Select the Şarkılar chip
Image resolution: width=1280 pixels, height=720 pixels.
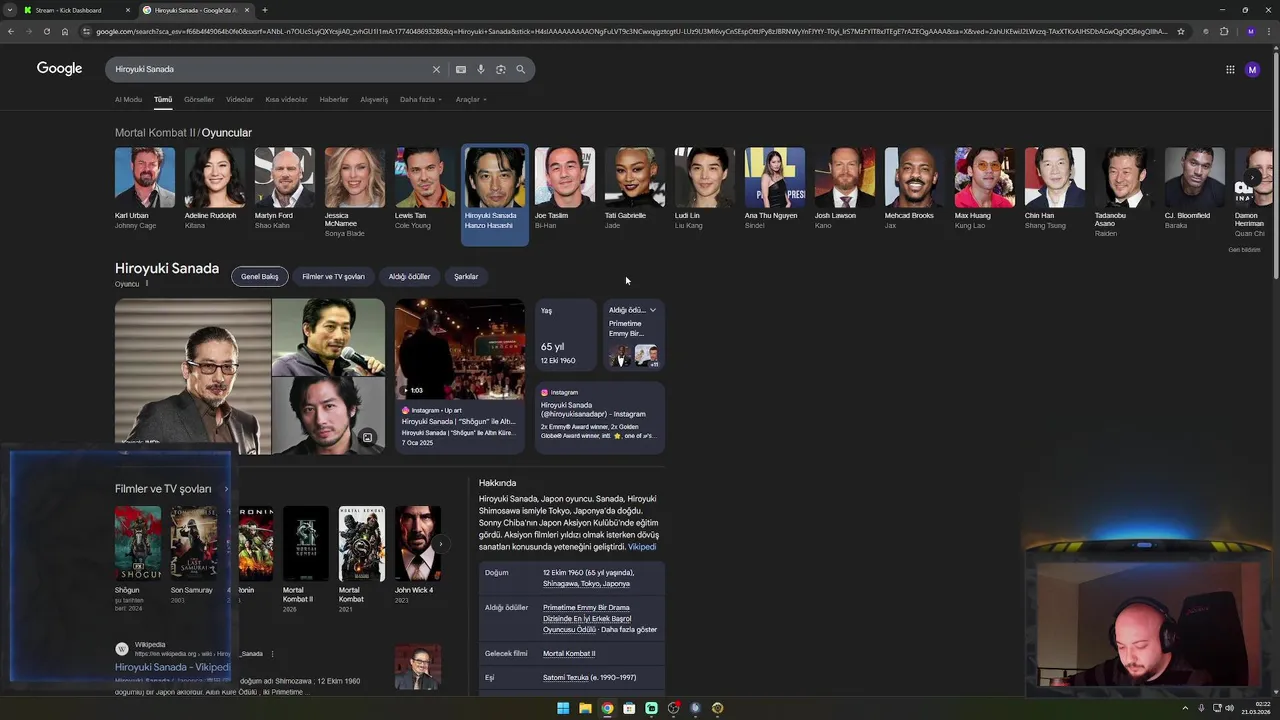click(466, 276)
